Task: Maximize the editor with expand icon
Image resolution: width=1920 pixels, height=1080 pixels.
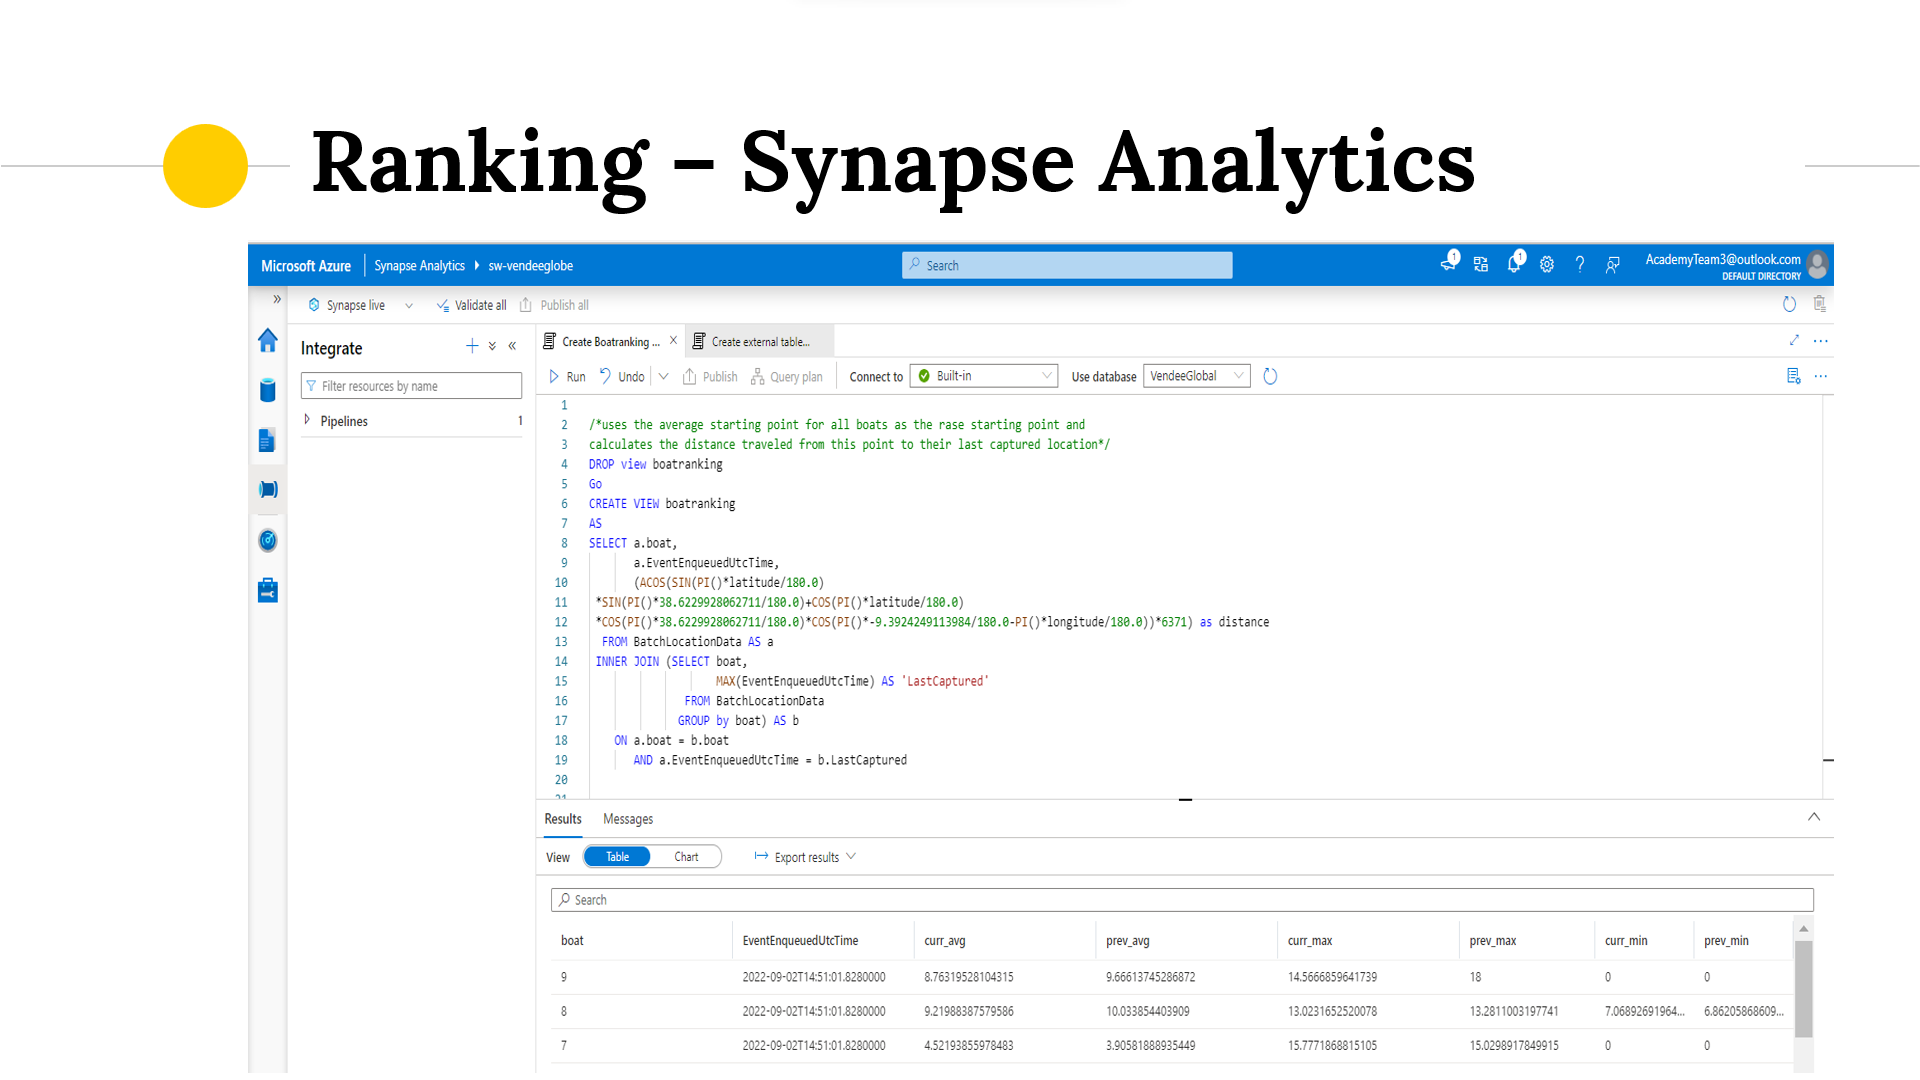Action: click(1794, 341)
